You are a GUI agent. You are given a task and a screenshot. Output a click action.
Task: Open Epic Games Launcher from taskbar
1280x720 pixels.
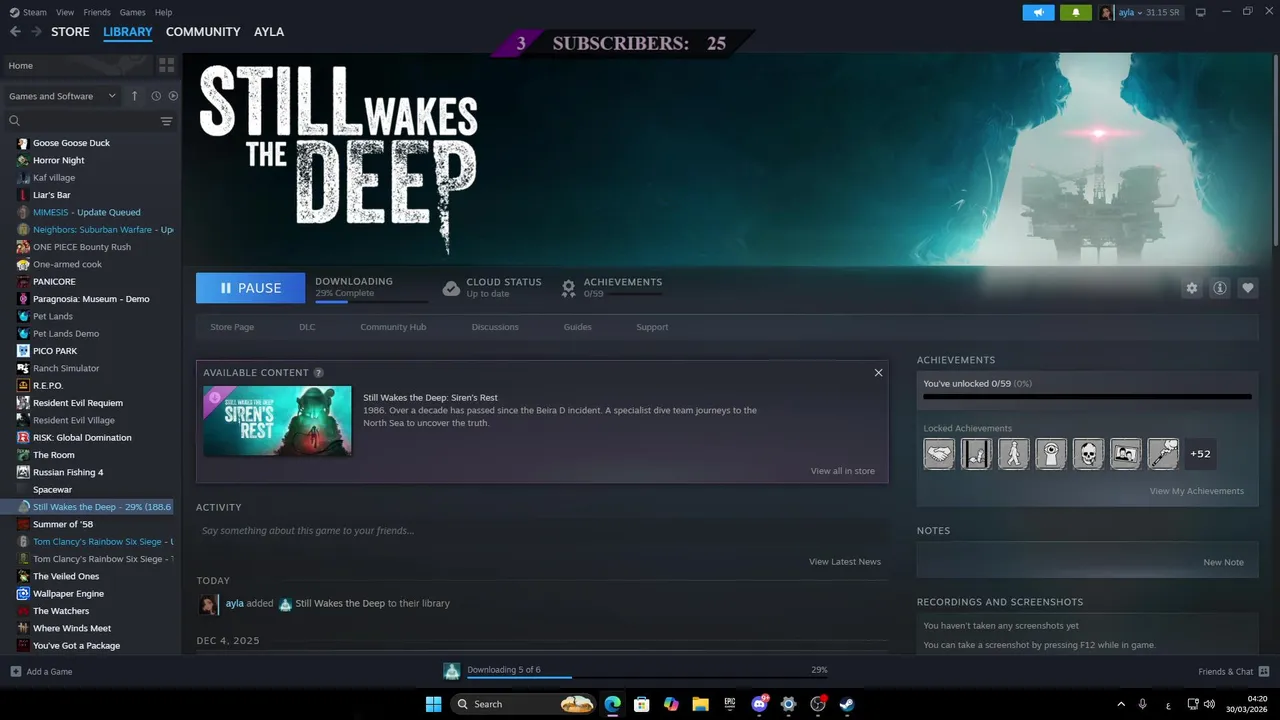[x=730, y=704]
